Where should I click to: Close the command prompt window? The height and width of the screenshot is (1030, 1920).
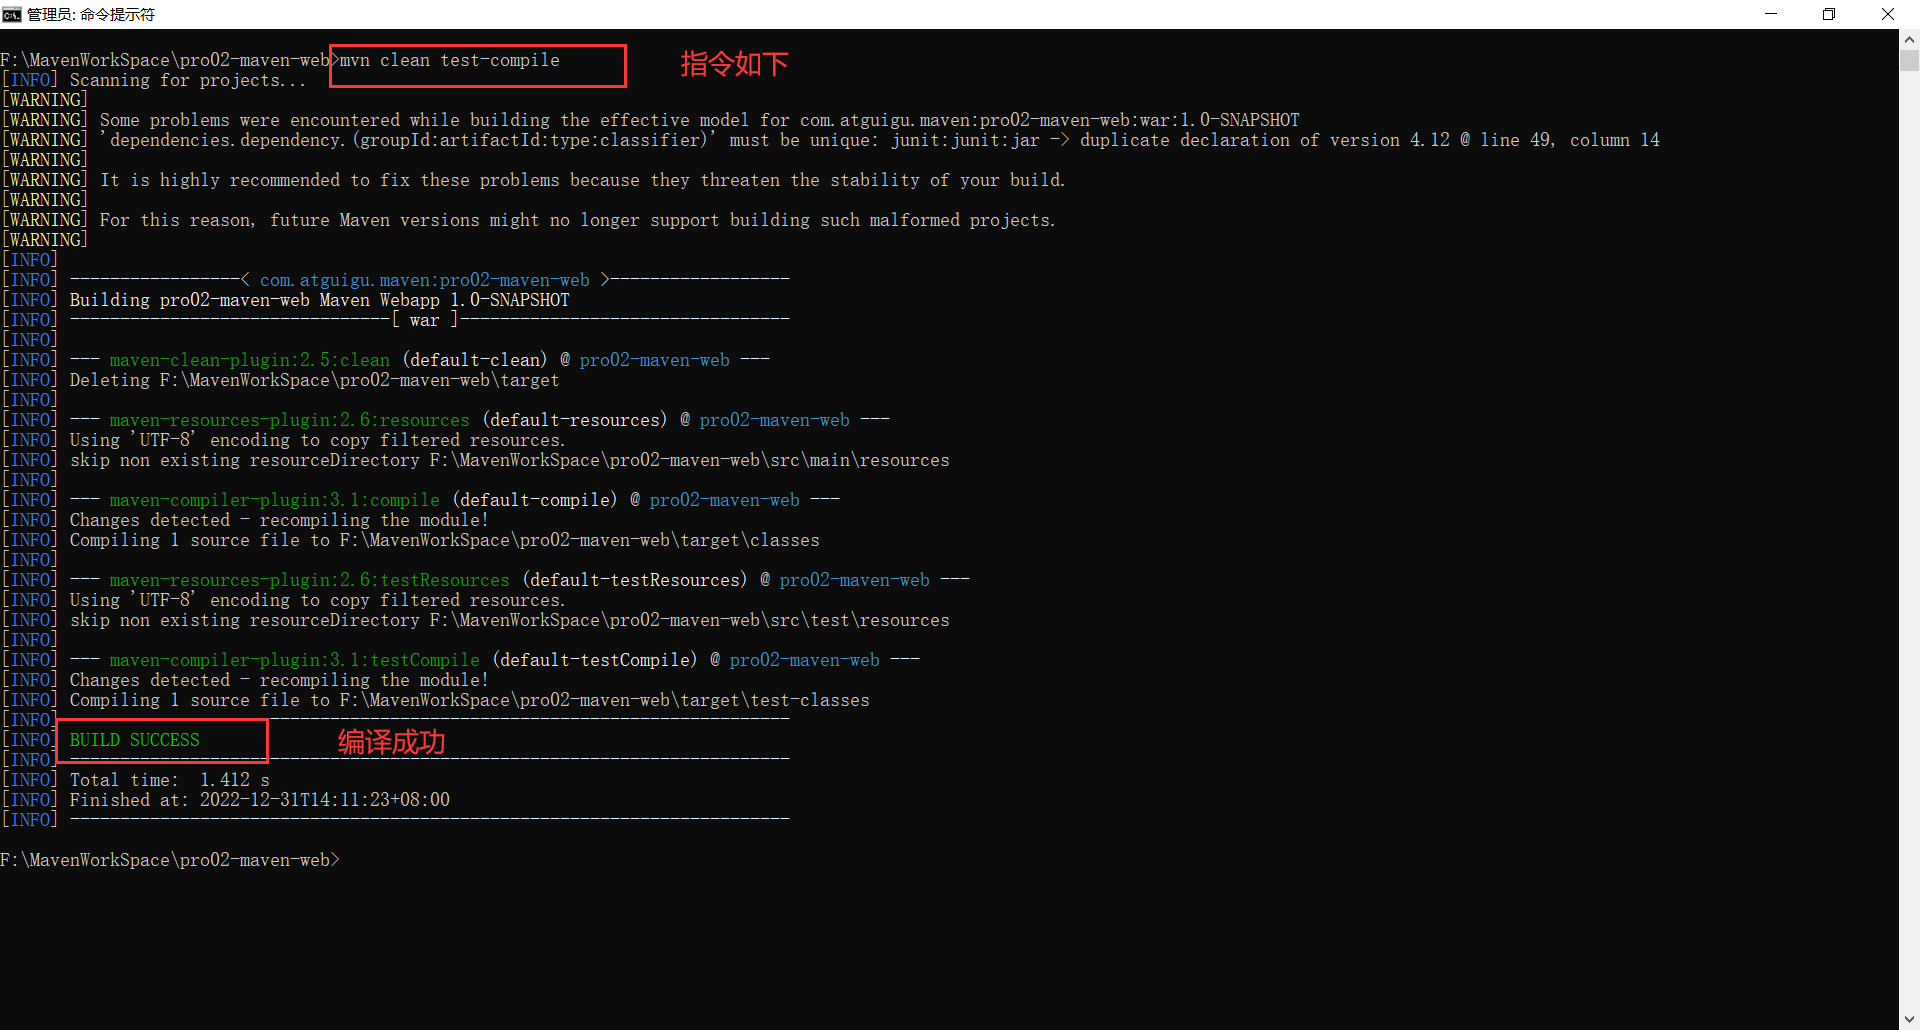pyautogui.click(x=1888, y=14)
